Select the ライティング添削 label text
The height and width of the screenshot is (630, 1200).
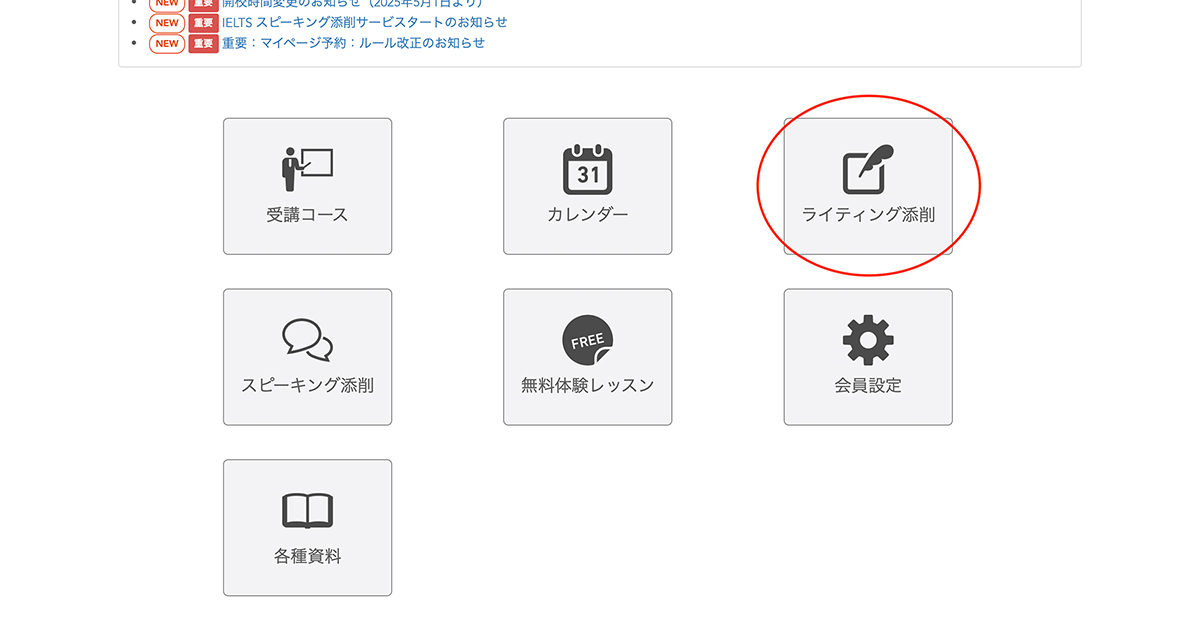[x=868, y=215]
